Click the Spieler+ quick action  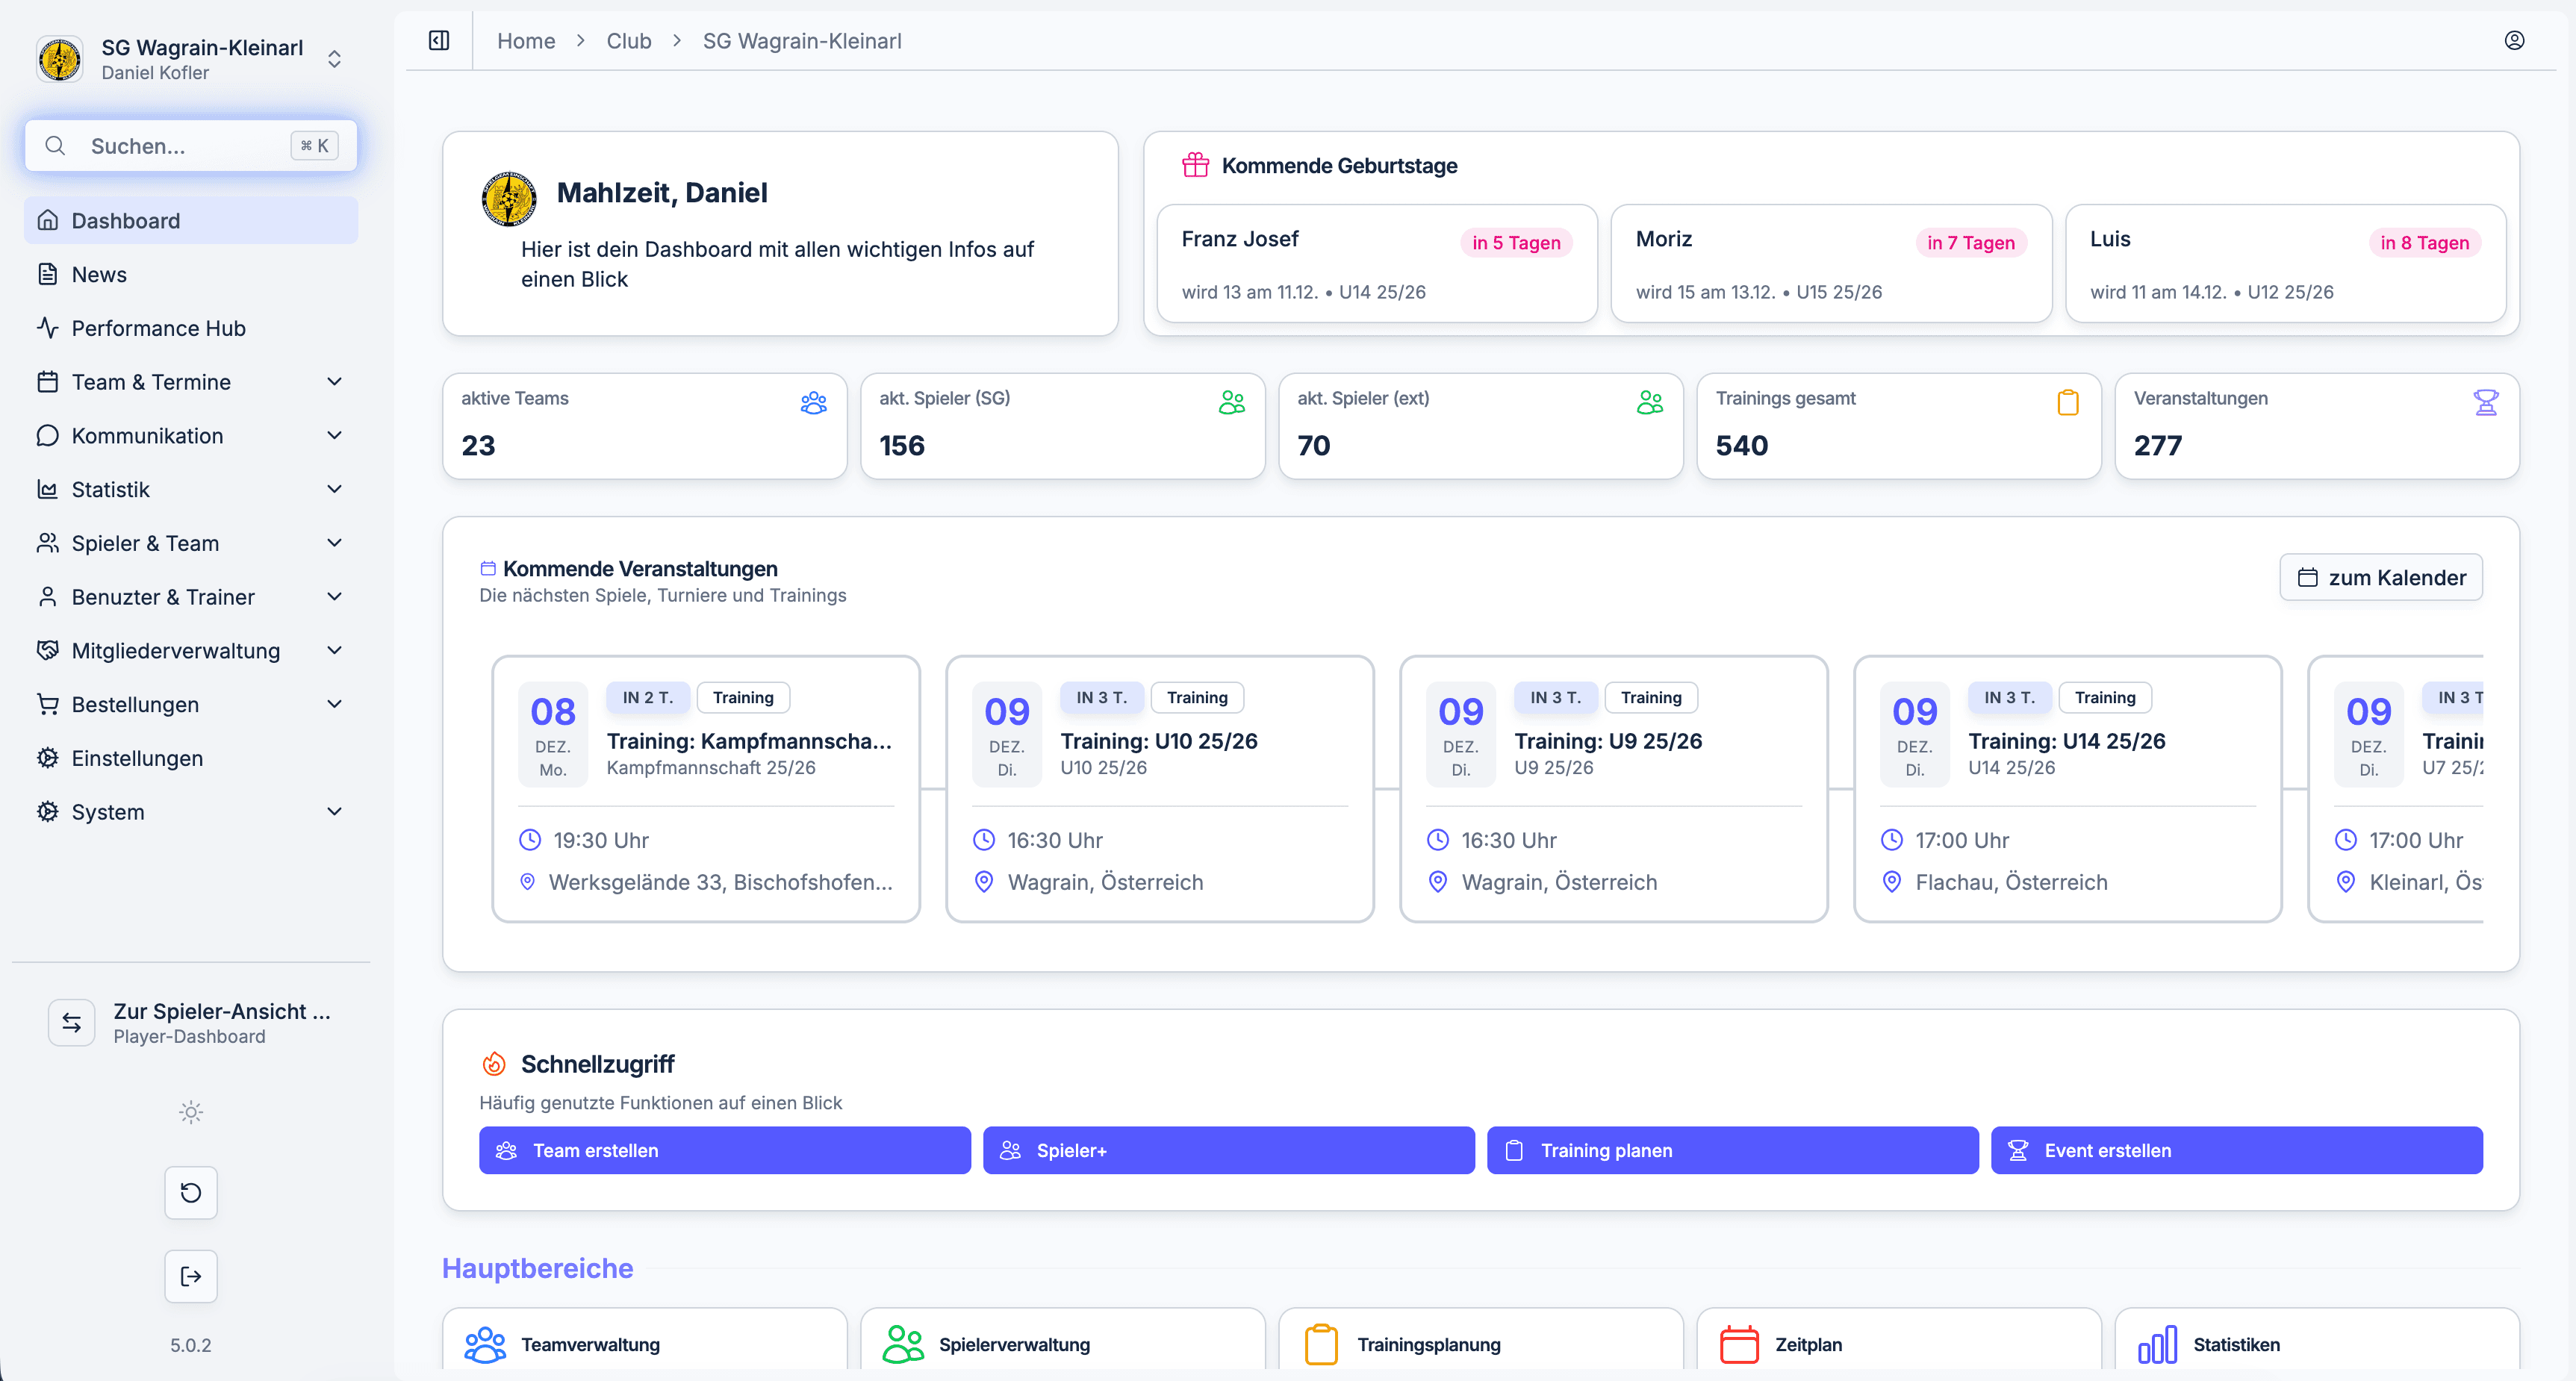pos(1229,1151)
